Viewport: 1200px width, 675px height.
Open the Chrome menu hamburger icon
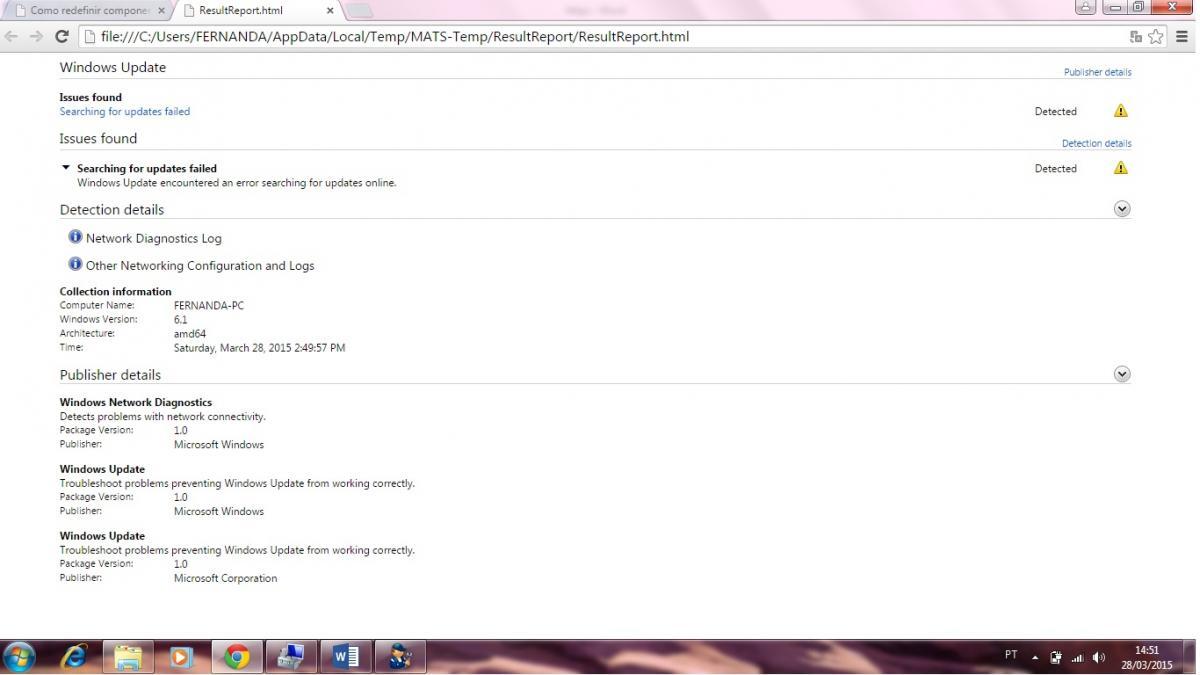pos(1183,37)
